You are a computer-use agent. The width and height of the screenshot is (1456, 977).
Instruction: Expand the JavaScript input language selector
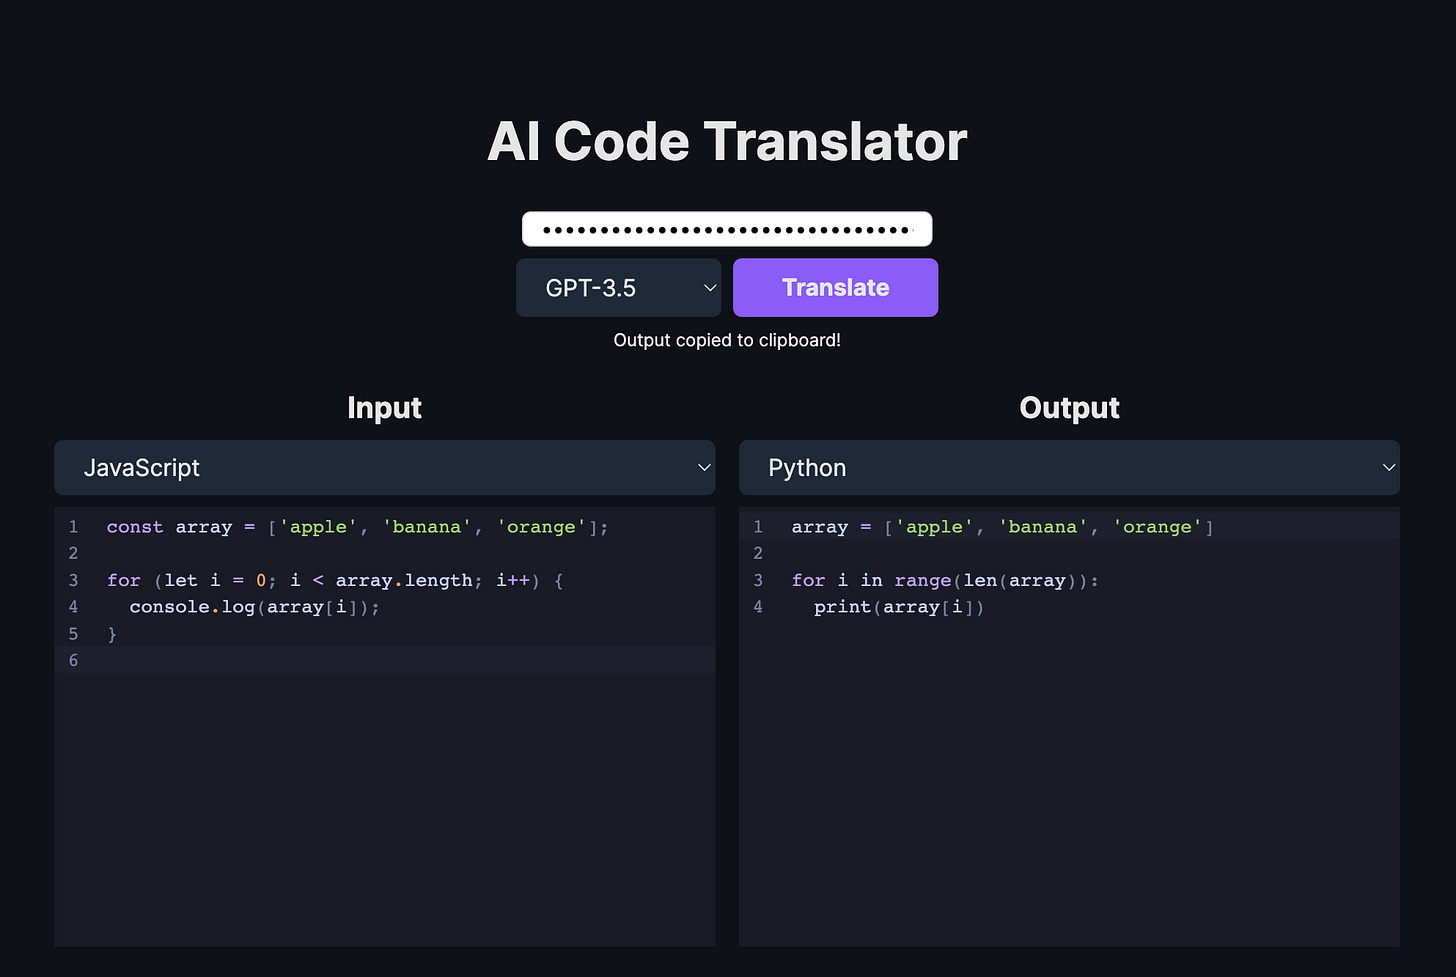[x=384, y=467]
